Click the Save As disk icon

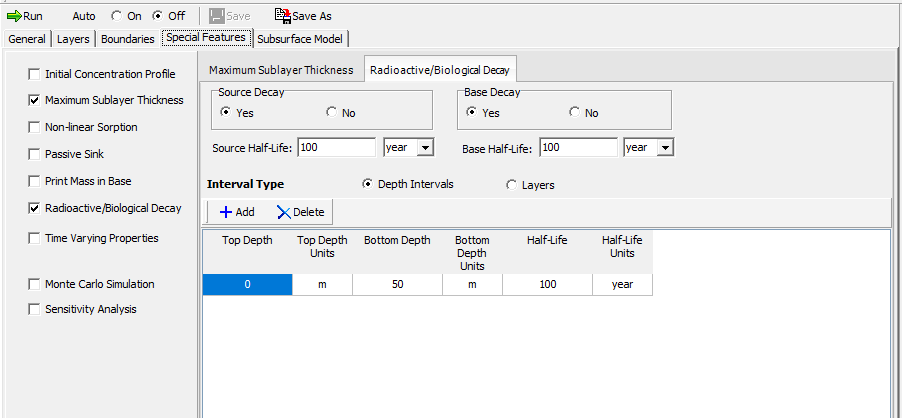(282, 16)
